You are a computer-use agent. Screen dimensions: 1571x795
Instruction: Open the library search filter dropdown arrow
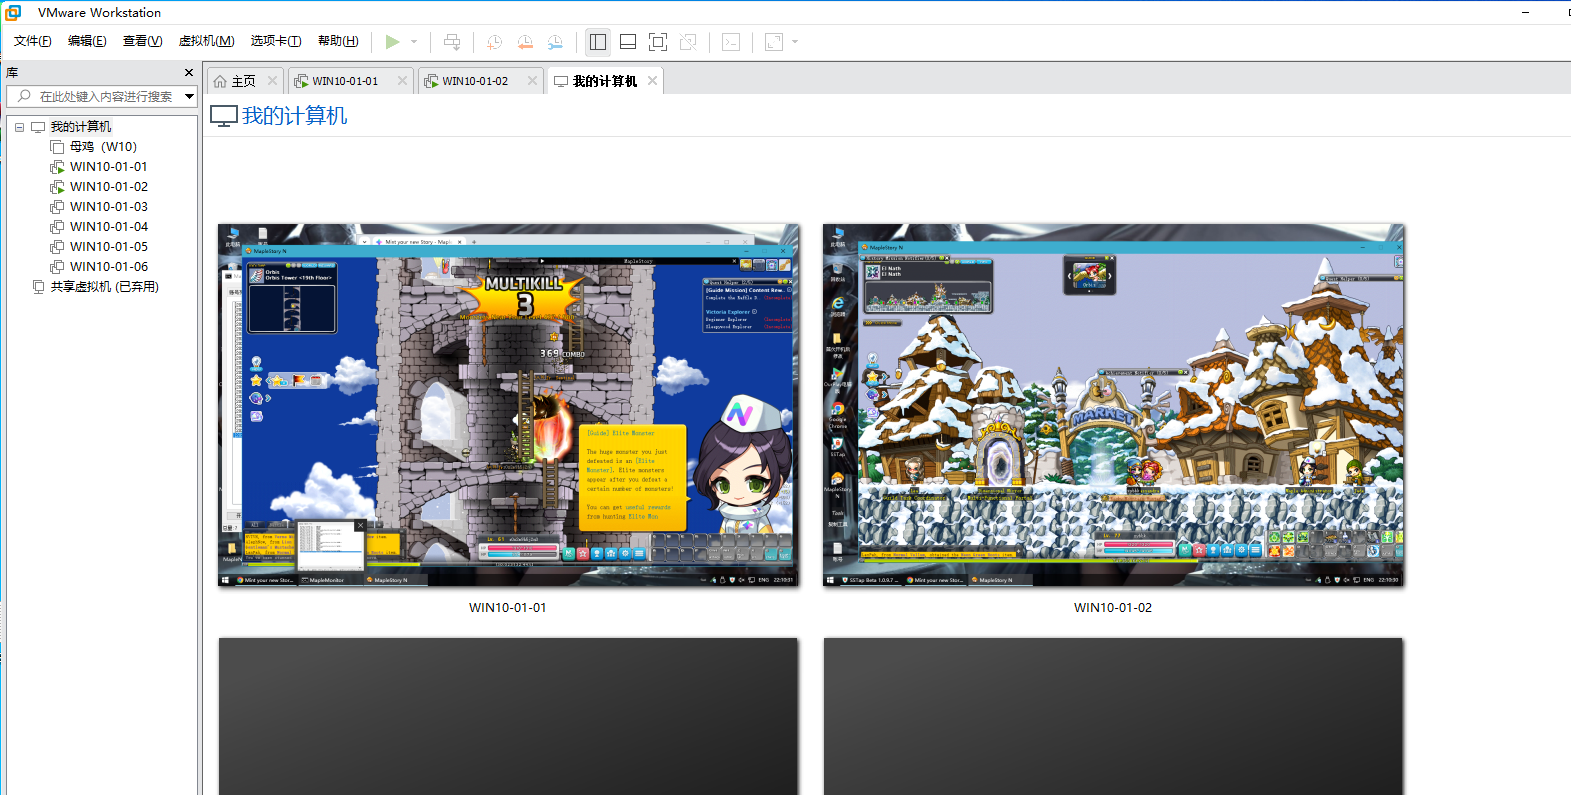point(189,97)
